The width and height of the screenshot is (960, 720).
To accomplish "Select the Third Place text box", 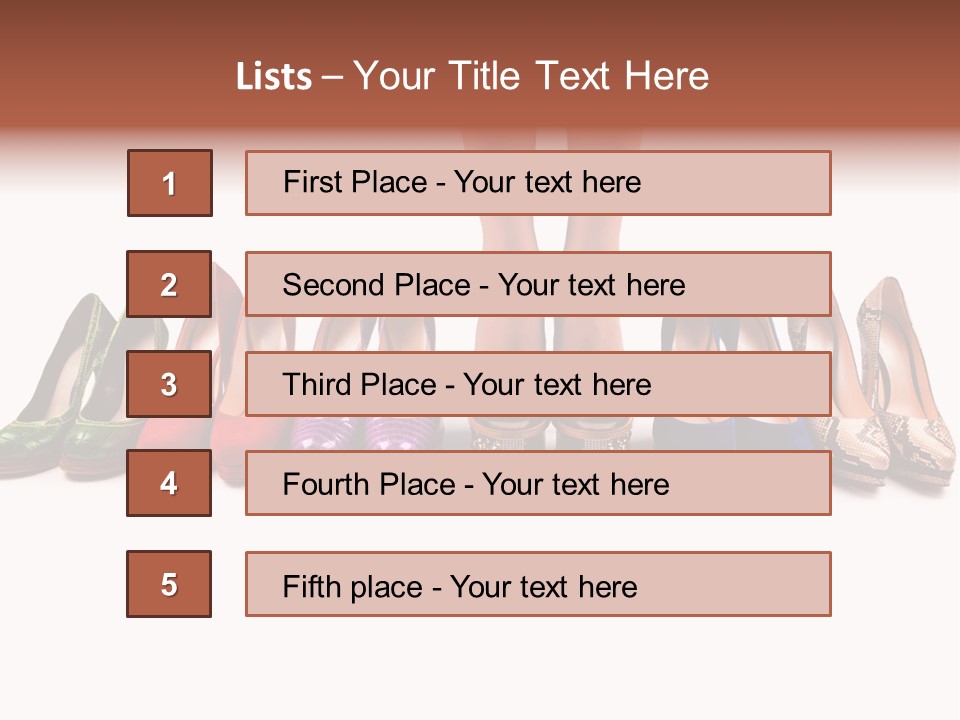I will 538,384.
